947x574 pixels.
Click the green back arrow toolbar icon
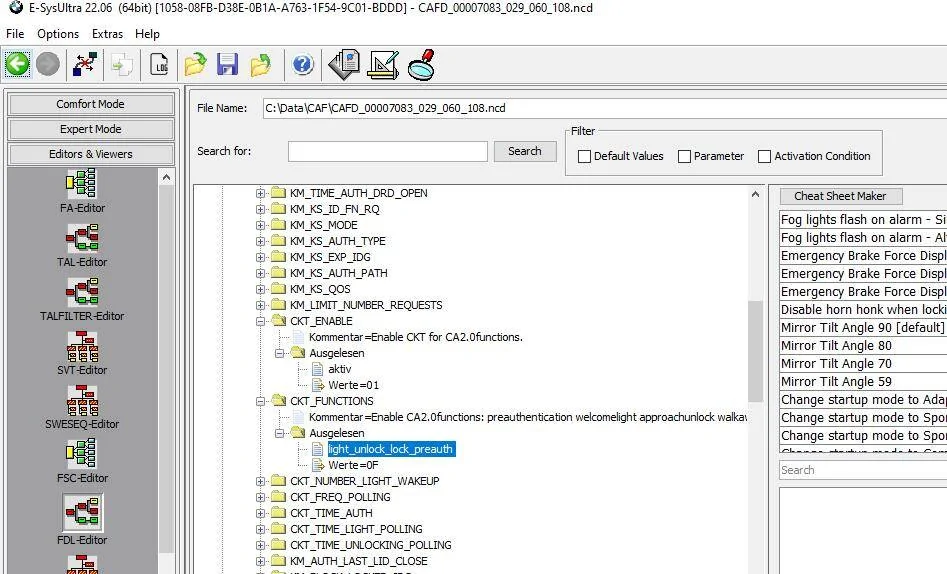[x=17, y=64]
